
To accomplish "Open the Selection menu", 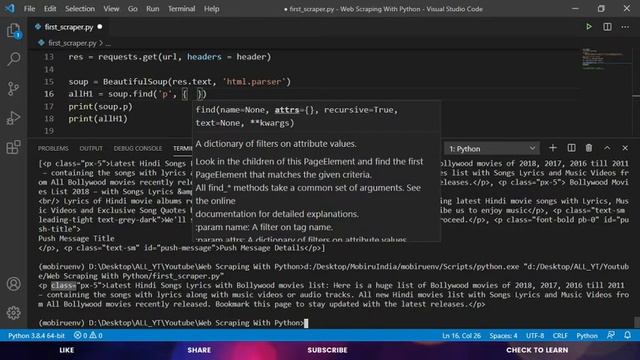I will pos(80,9).
